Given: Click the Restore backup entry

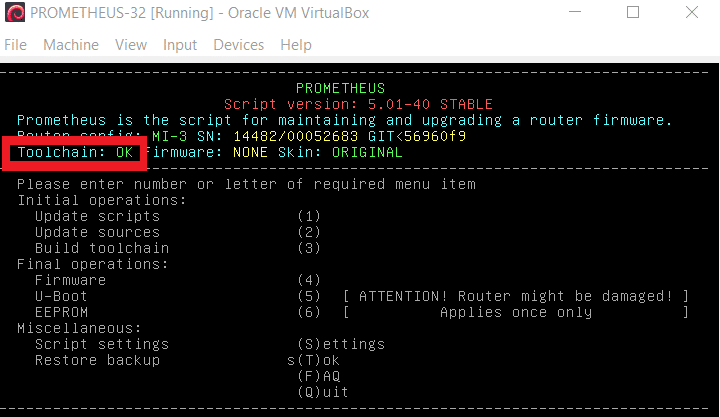Looking at the screenshot, I should point(97,360).
